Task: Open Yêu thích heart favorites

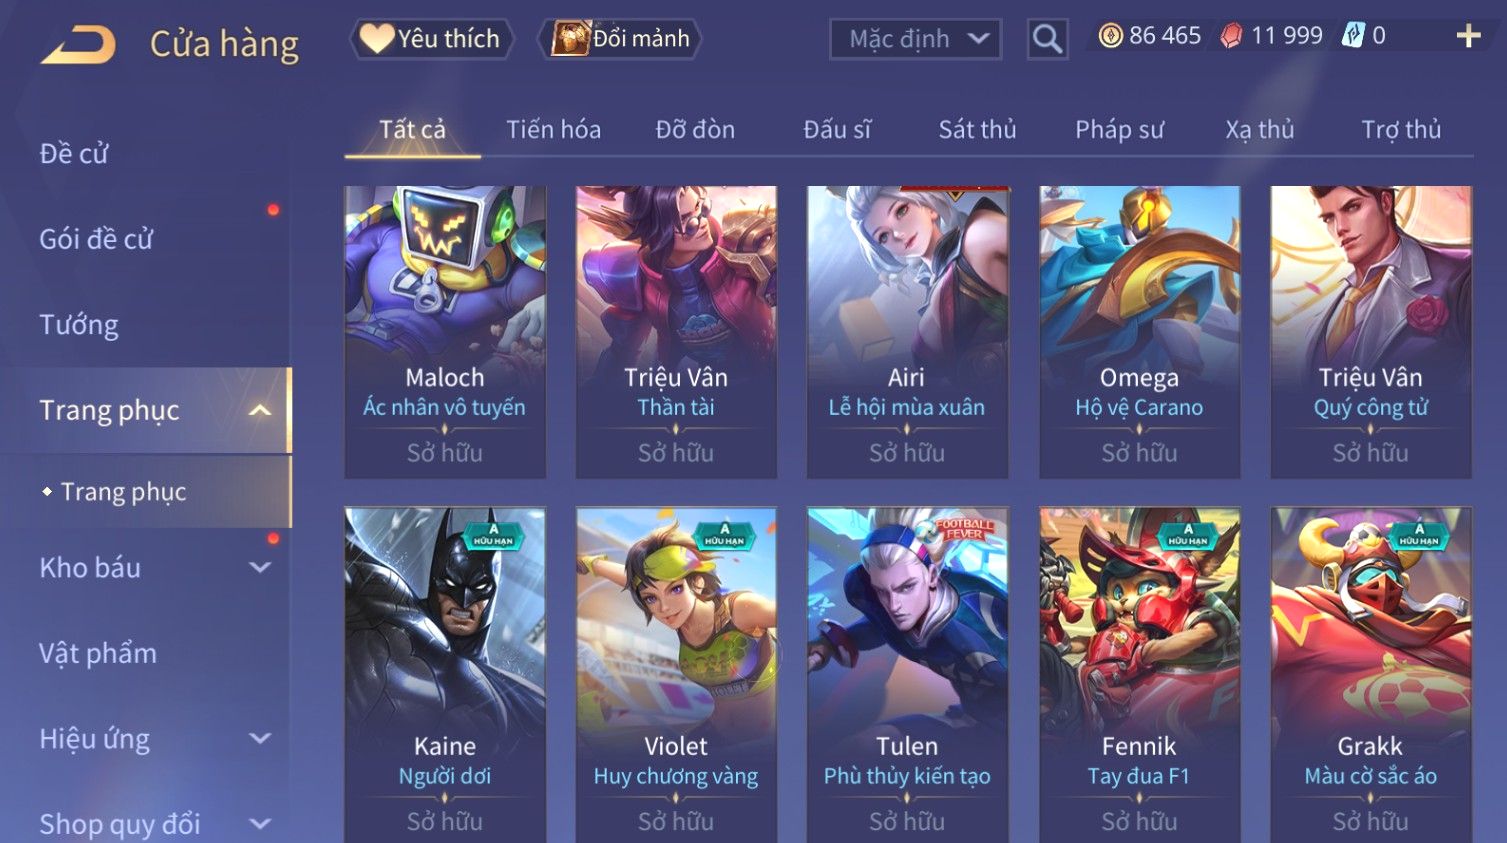Action: click(x=431, y=39)
